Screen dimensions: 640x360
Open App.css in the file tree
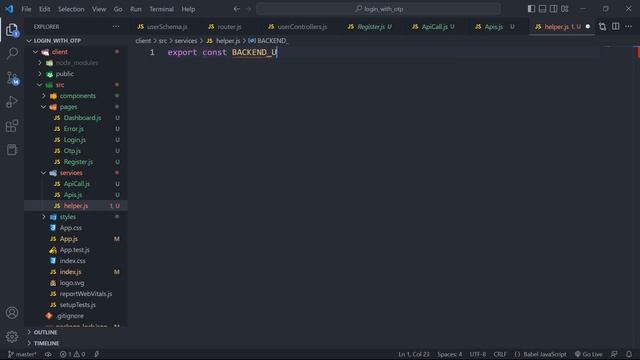coord(71,228)
